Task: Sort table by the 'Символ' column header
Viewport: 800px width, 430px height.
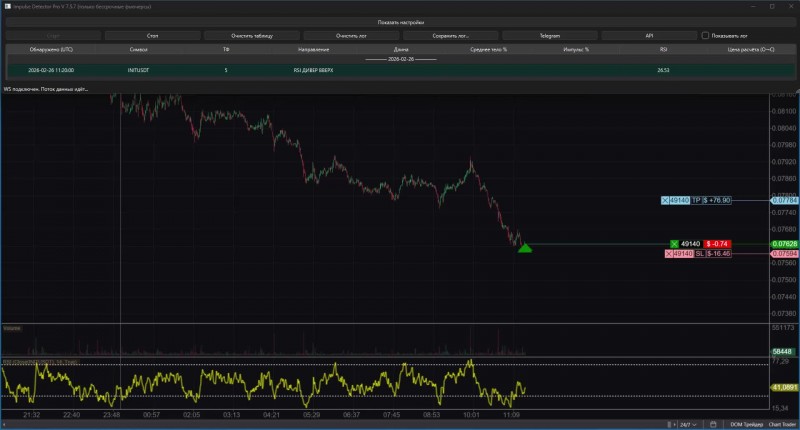Action: 137,48
